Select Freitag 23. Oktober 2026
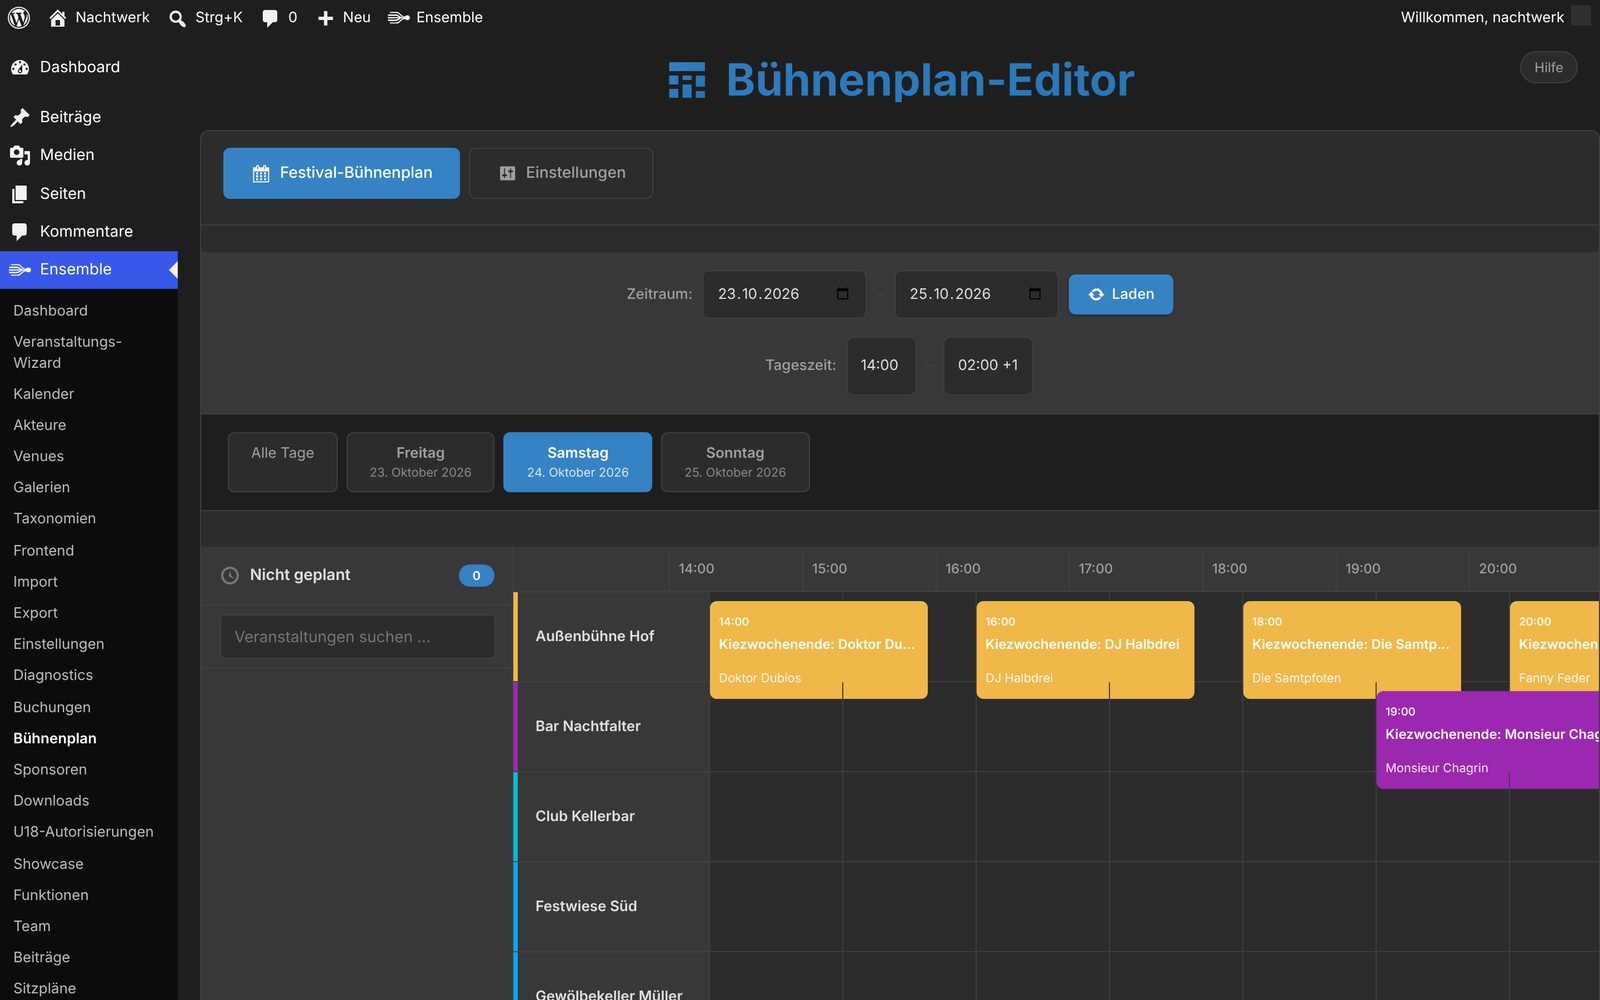 click(420, 461)
